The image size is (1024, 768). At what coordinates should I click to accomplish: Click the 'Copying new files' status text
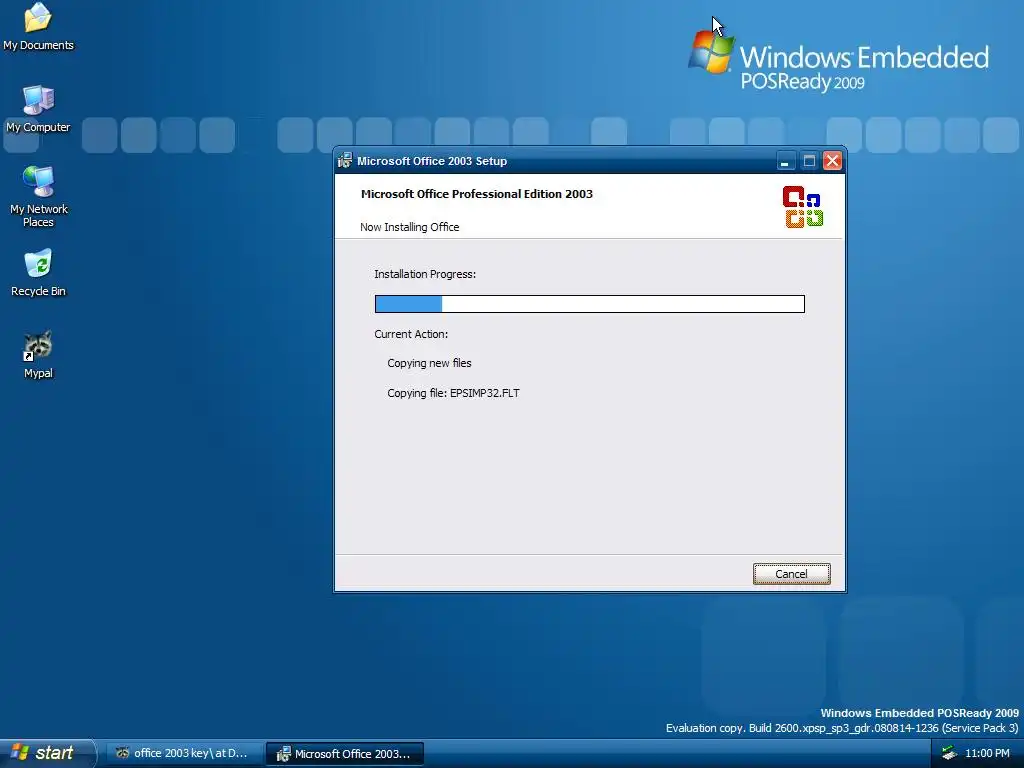(429, 363)
